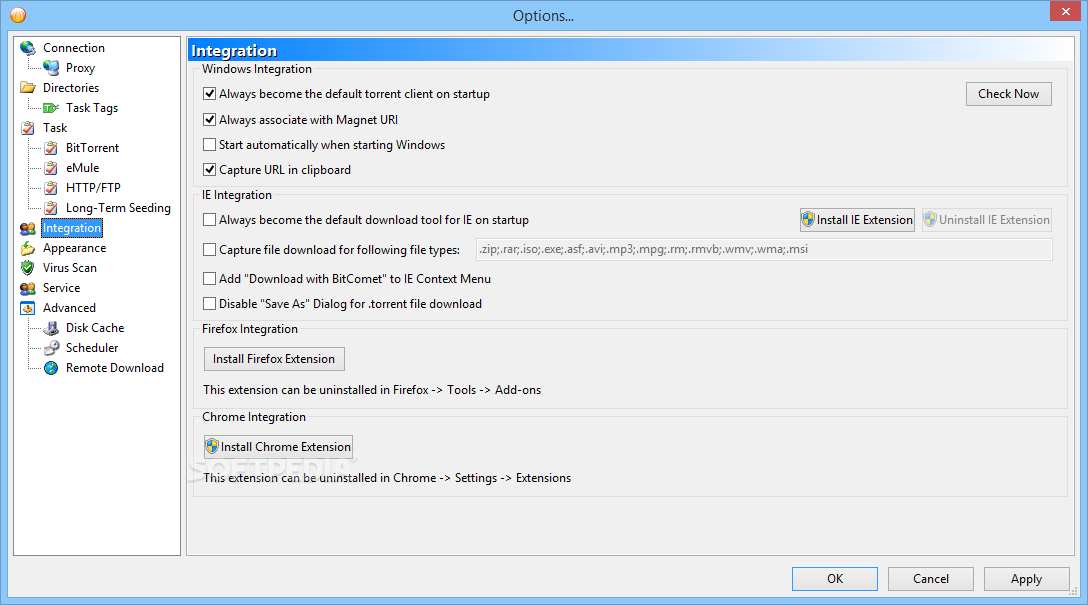Click the Directories folder icon

click(x=28, y=88)
